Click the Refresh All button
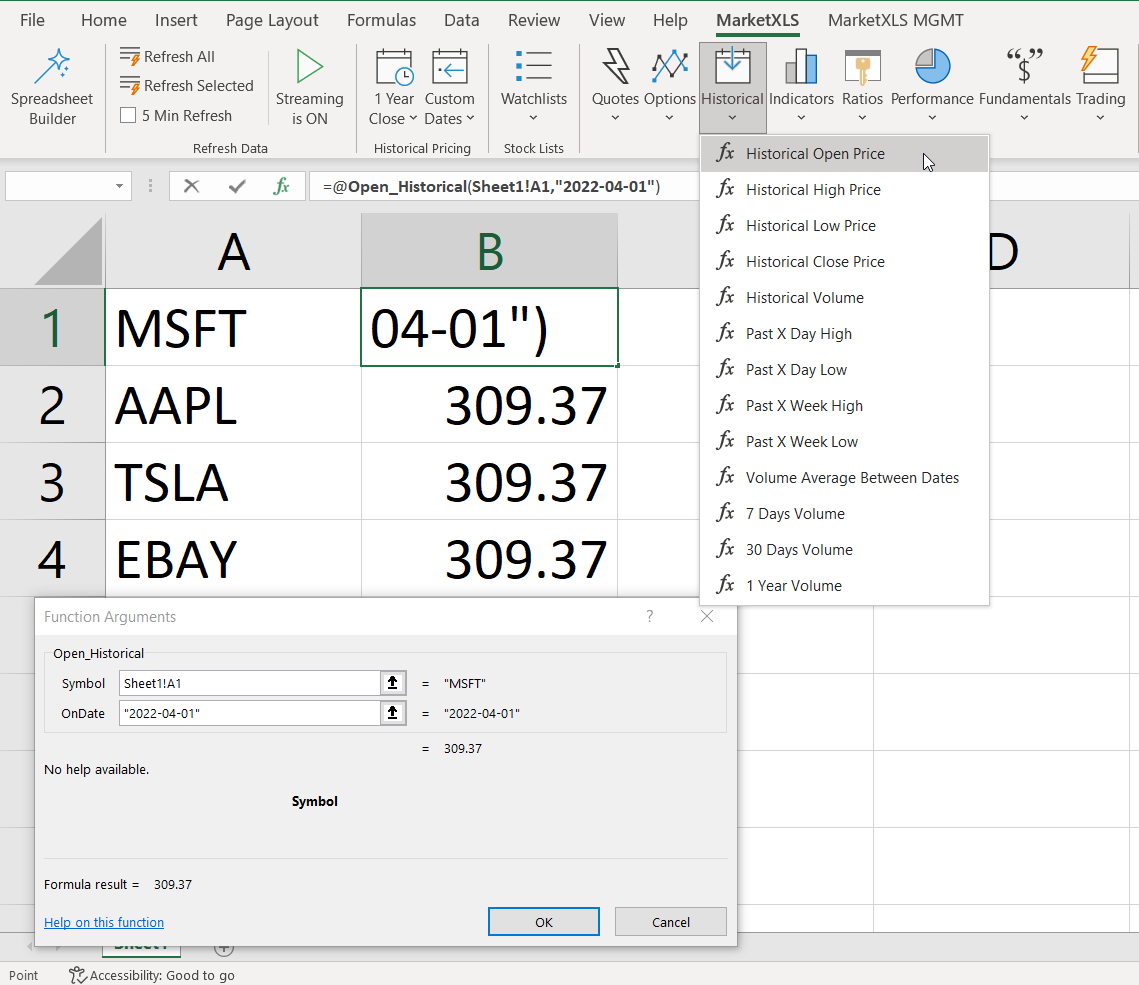Screen dimensions: 1139x985 167,57
